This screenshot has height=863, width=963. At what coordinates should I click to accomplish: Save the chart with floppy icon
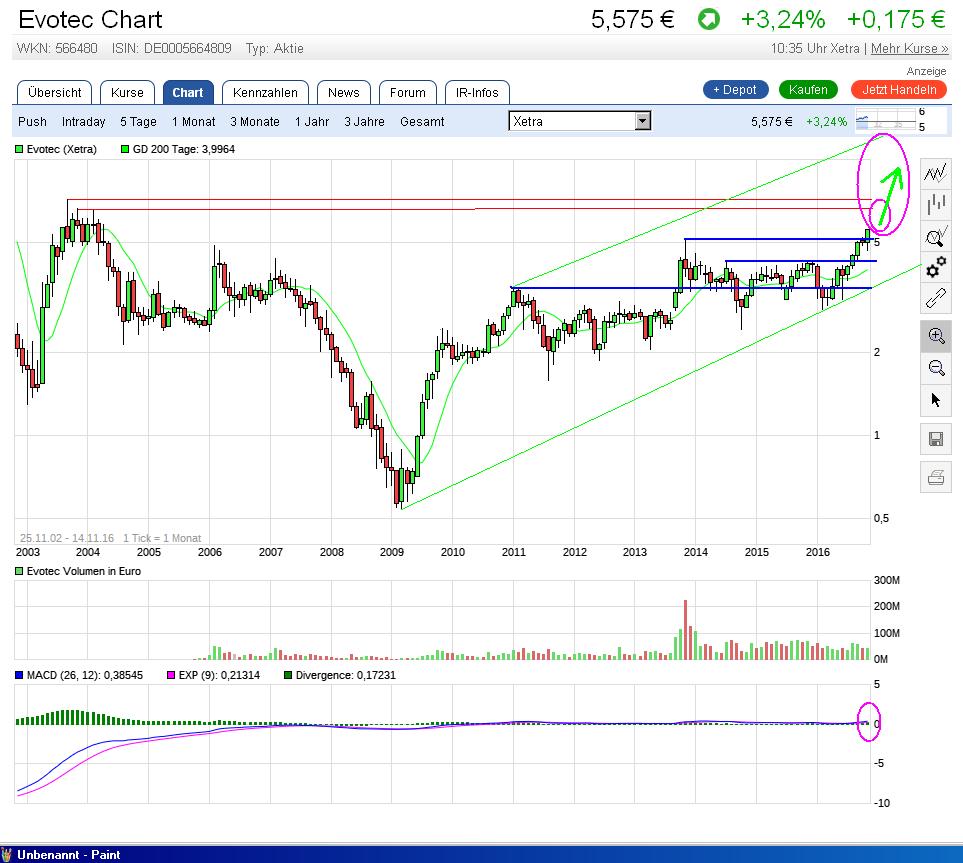[935, 439]
